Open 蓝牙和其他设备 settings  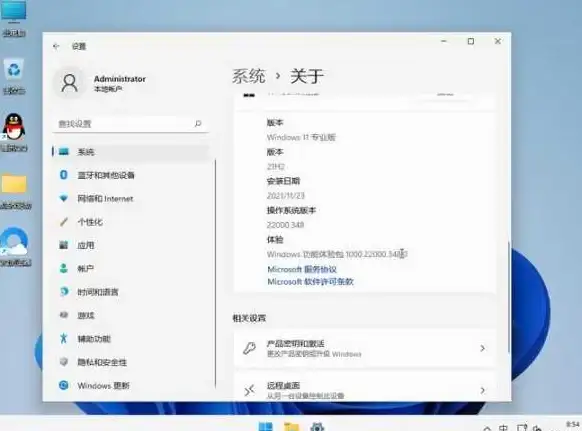(x=131, y=175)
